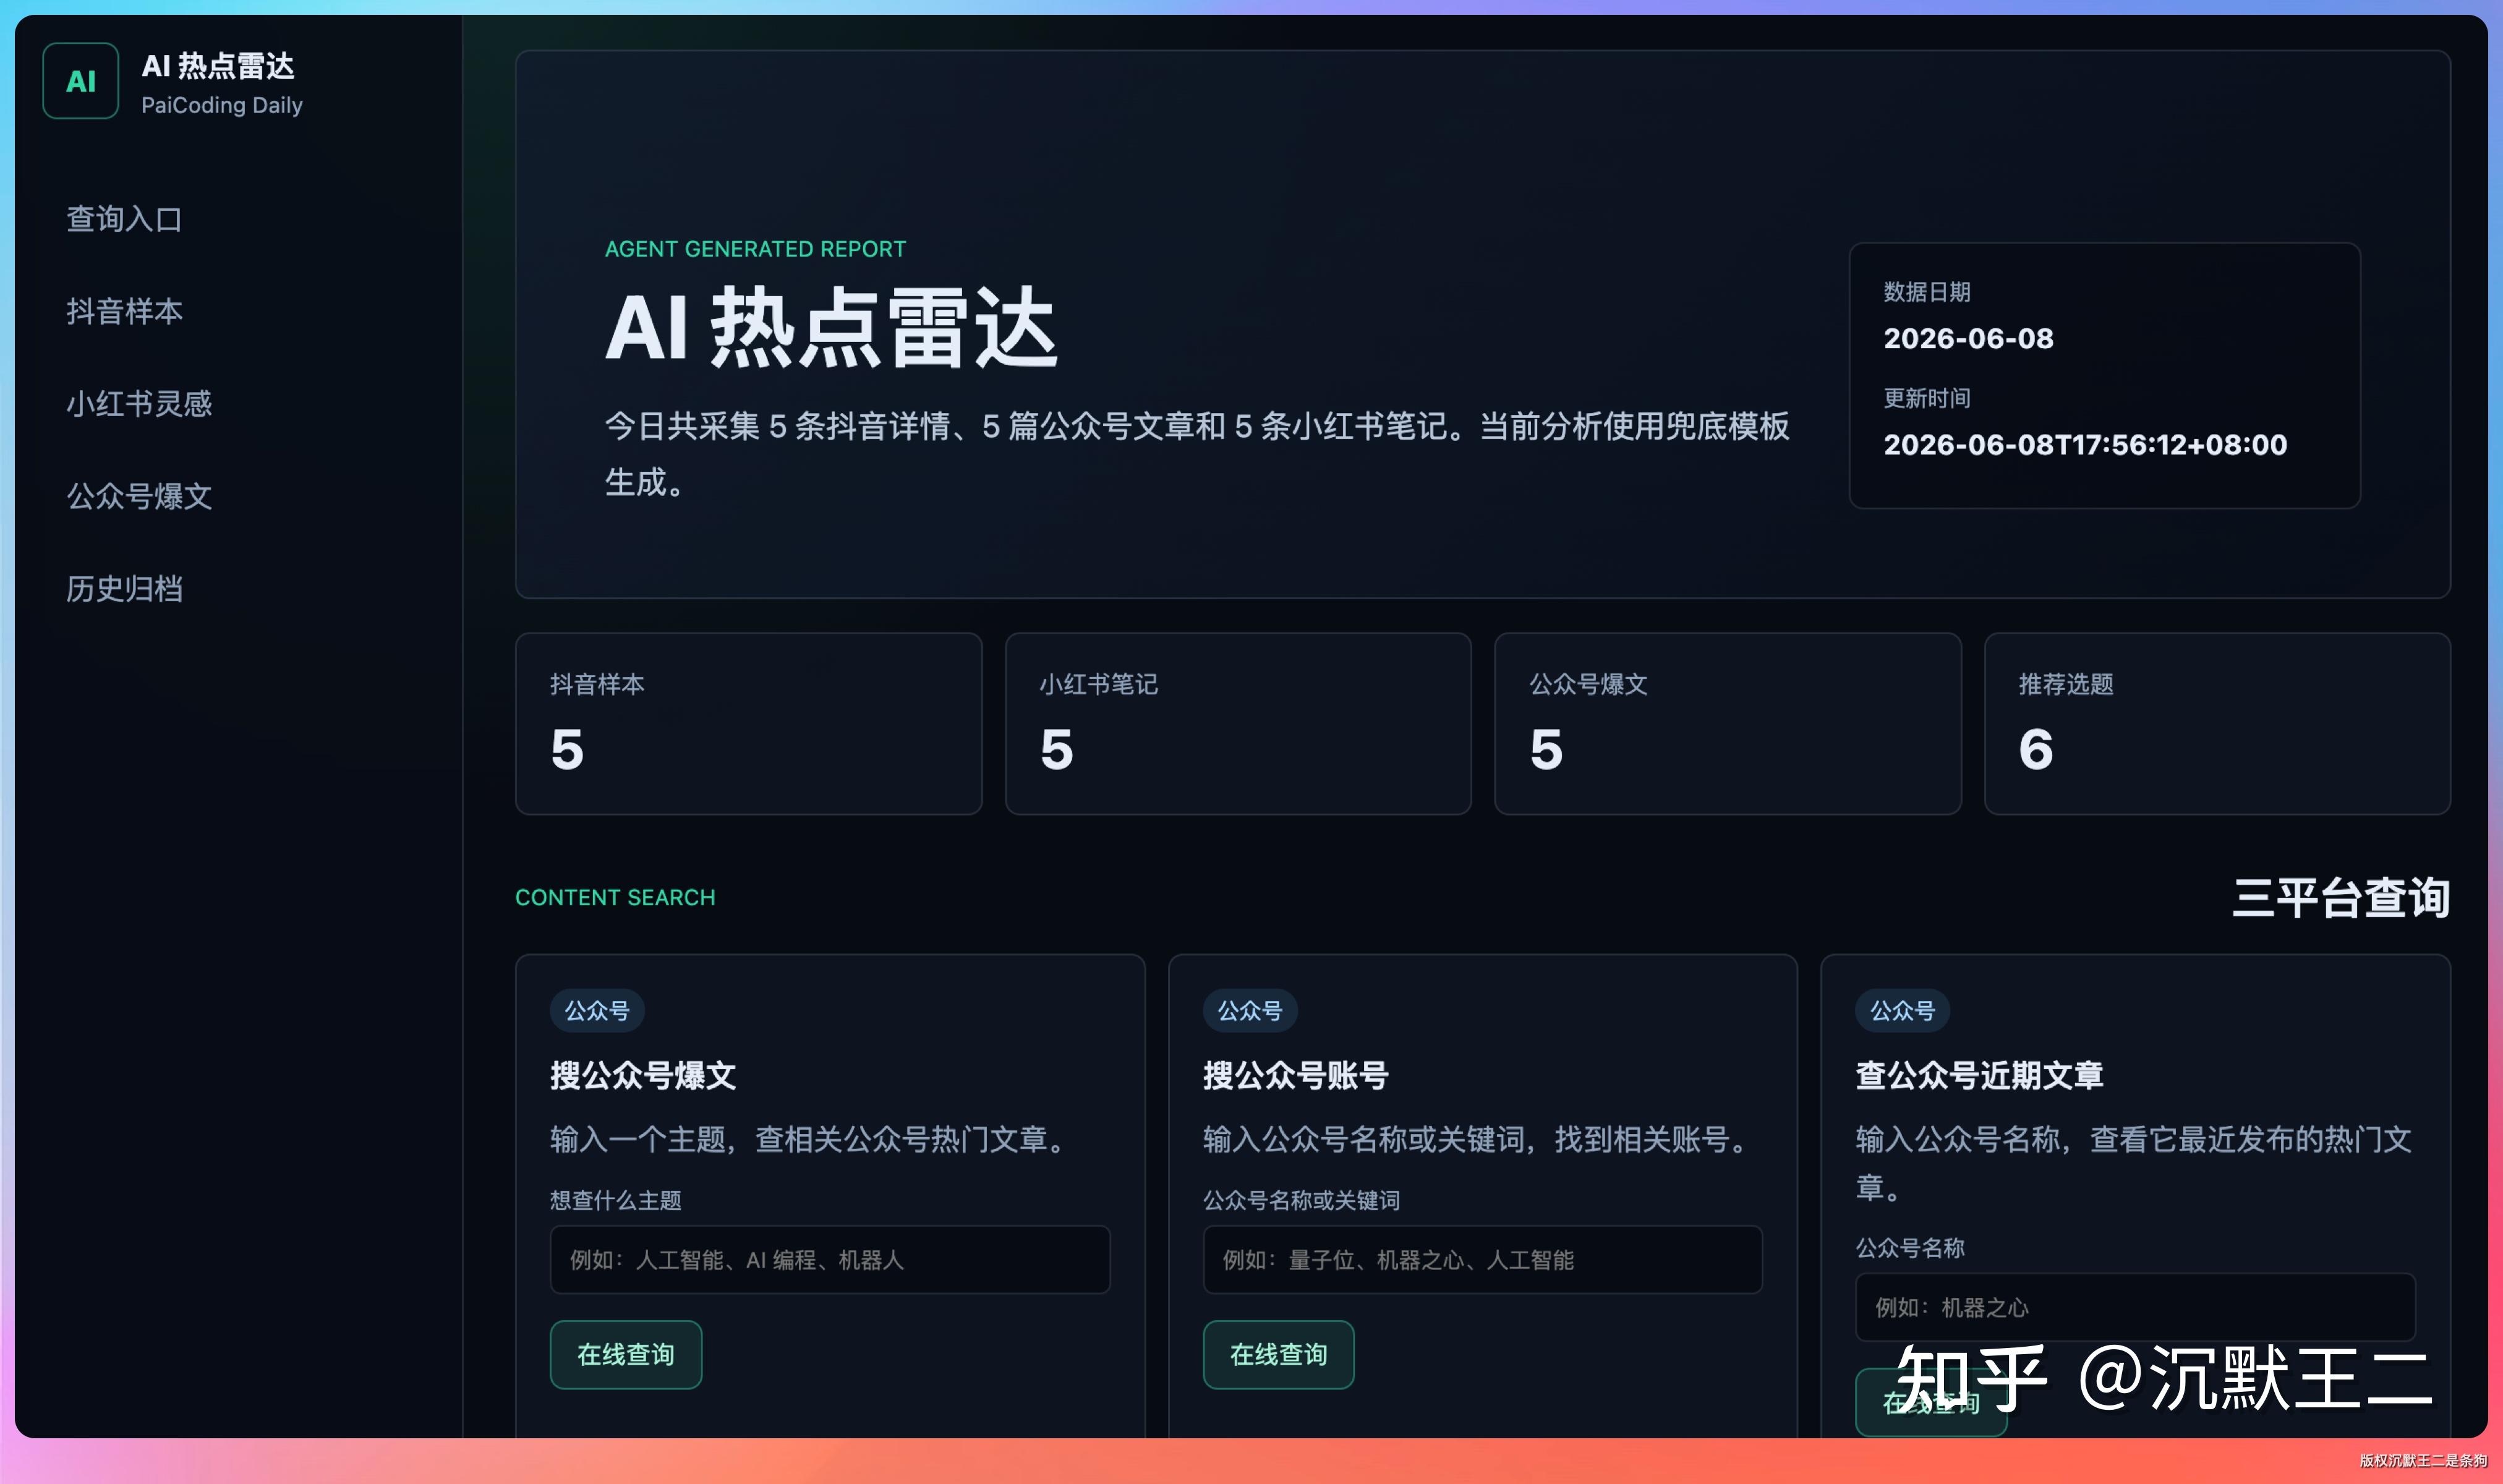Click the 三平台查询 heading
Screen dimensions: 2503x1484
click(x=2341, y=898)
